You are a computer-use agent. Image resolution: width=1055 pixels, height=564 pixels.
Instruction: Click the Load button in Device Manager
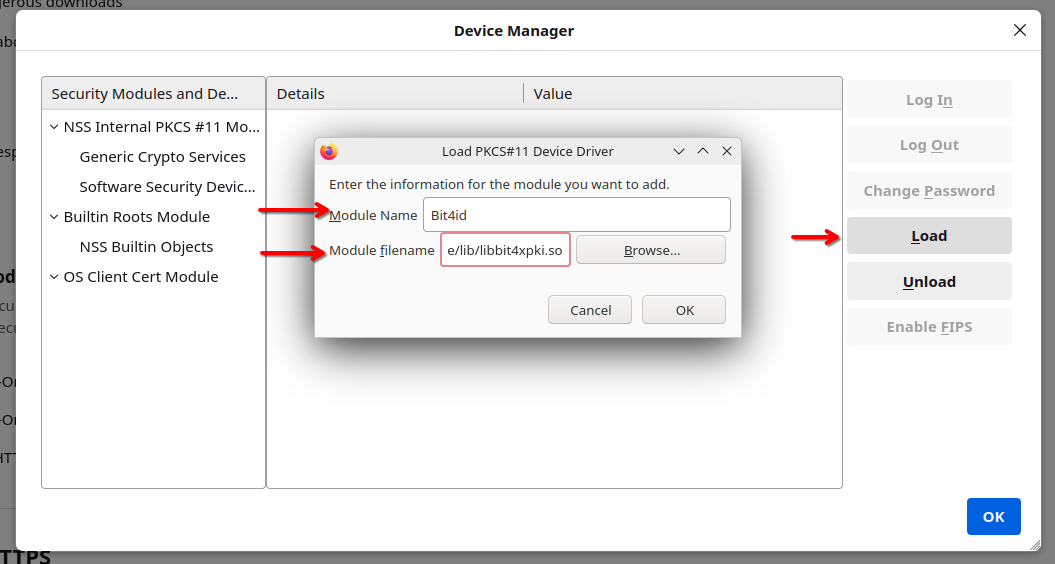[929, 236]
